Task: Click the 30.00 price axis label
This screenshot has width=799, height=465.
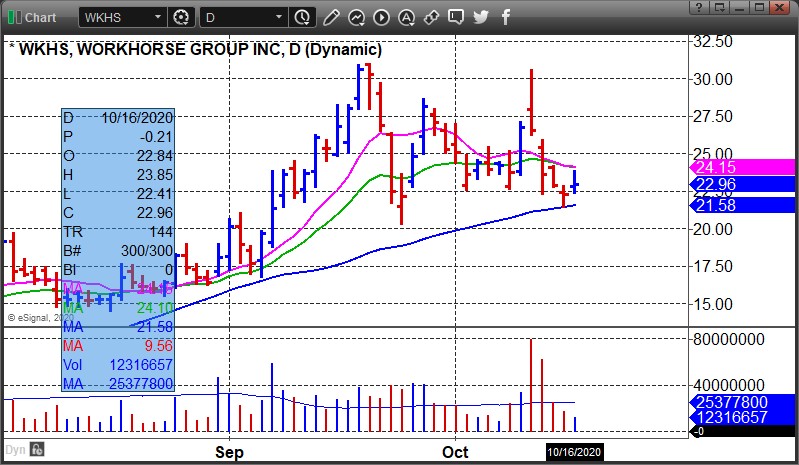Action: 713,79
